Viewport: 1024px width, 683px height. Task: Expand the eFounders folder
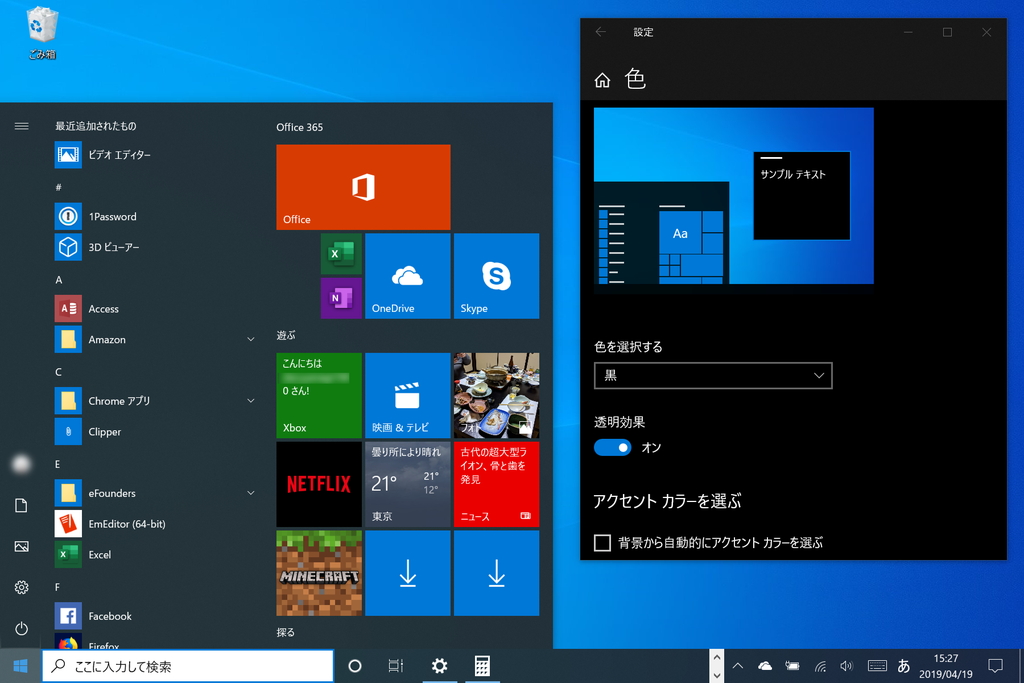pos(251,492)
